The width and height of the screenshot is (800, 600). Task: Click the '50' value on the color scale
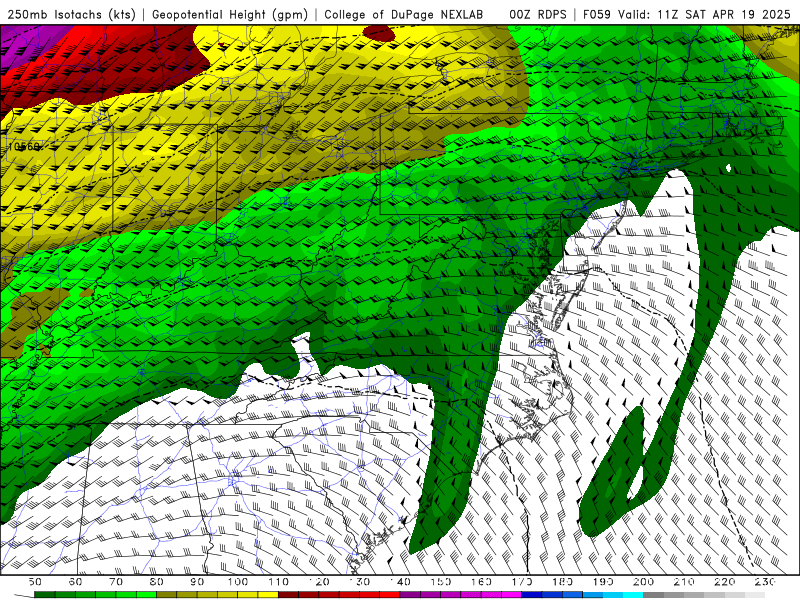[x=35, y=582]
